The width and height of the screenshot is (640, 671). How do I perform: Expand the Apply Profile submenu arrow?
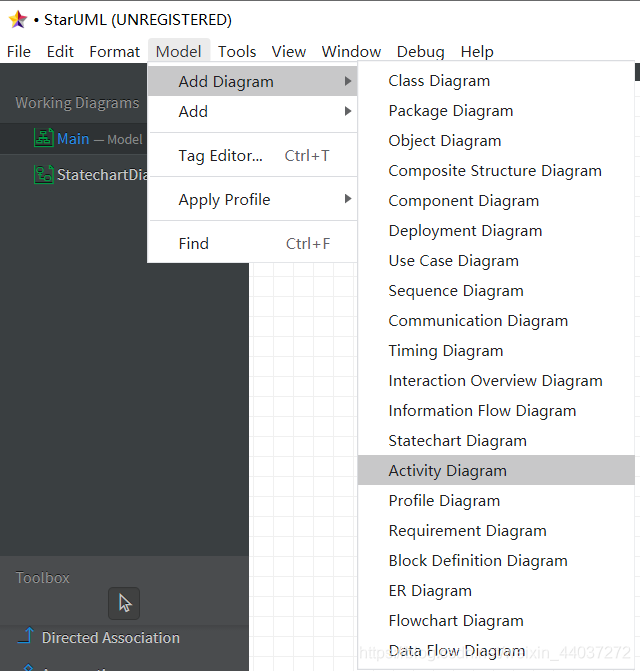(x=348, y=199)
